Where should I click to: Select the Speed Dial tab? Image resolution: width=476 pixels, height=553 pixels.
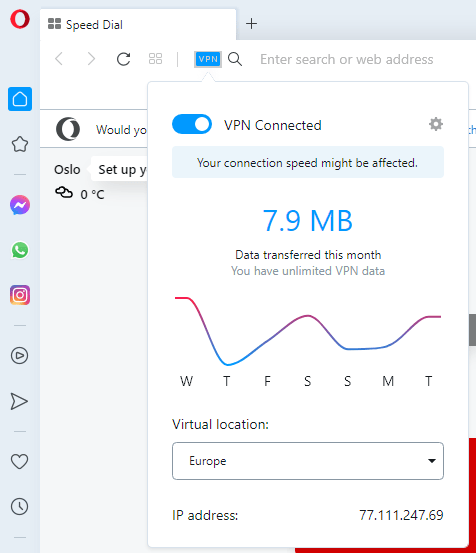(138, 24)
